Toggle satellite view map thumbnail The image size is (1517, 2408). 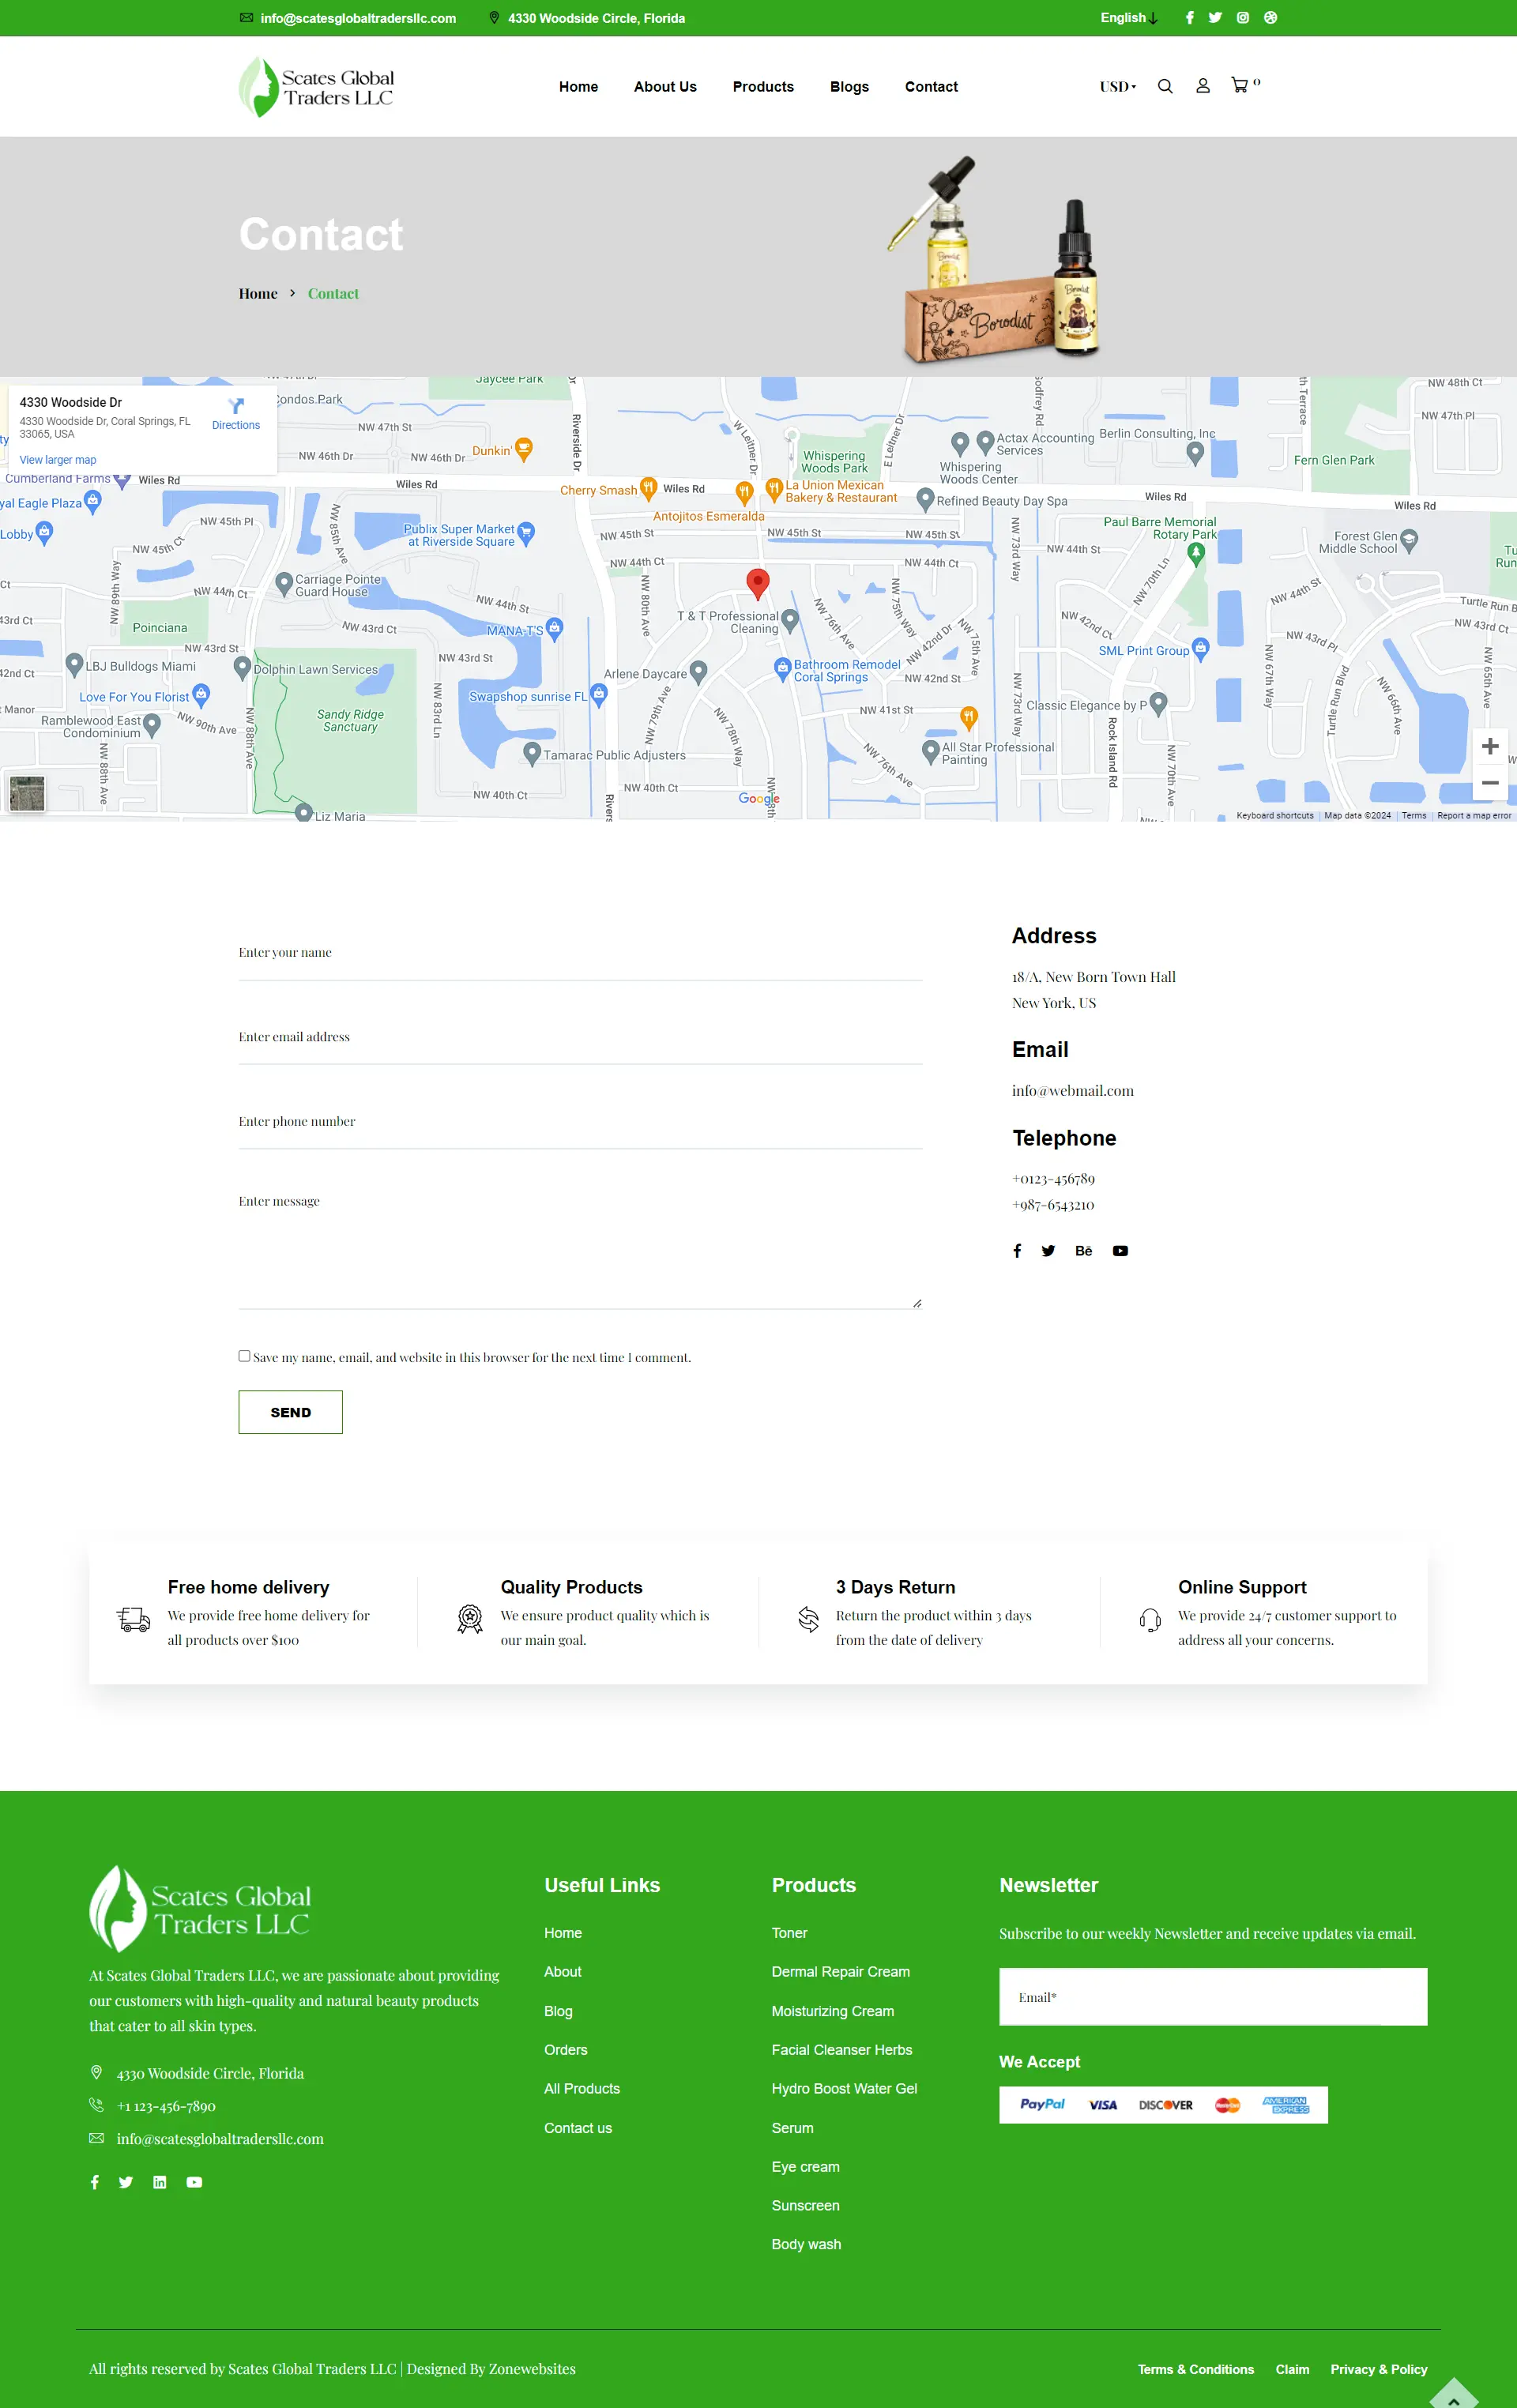coord(27,793)
